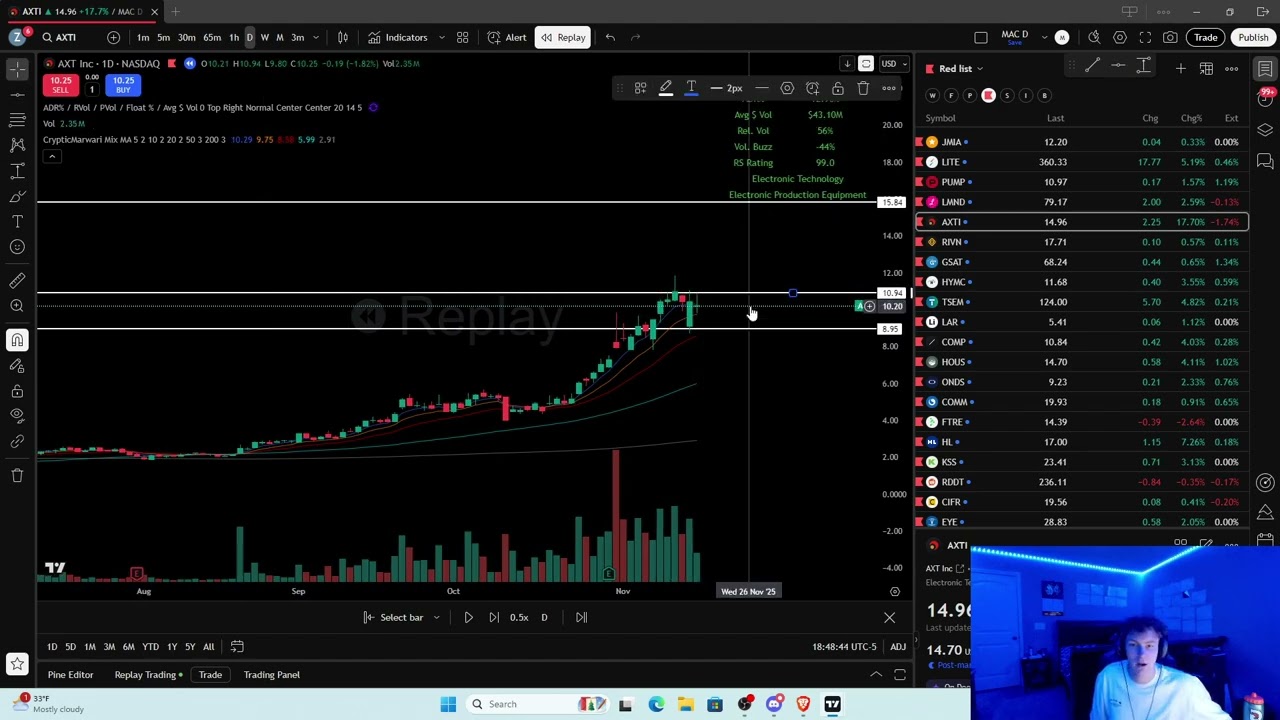Toggle the Replay mode button
1280x720 pixels.
pyautogui.click(x=563, y=37)
